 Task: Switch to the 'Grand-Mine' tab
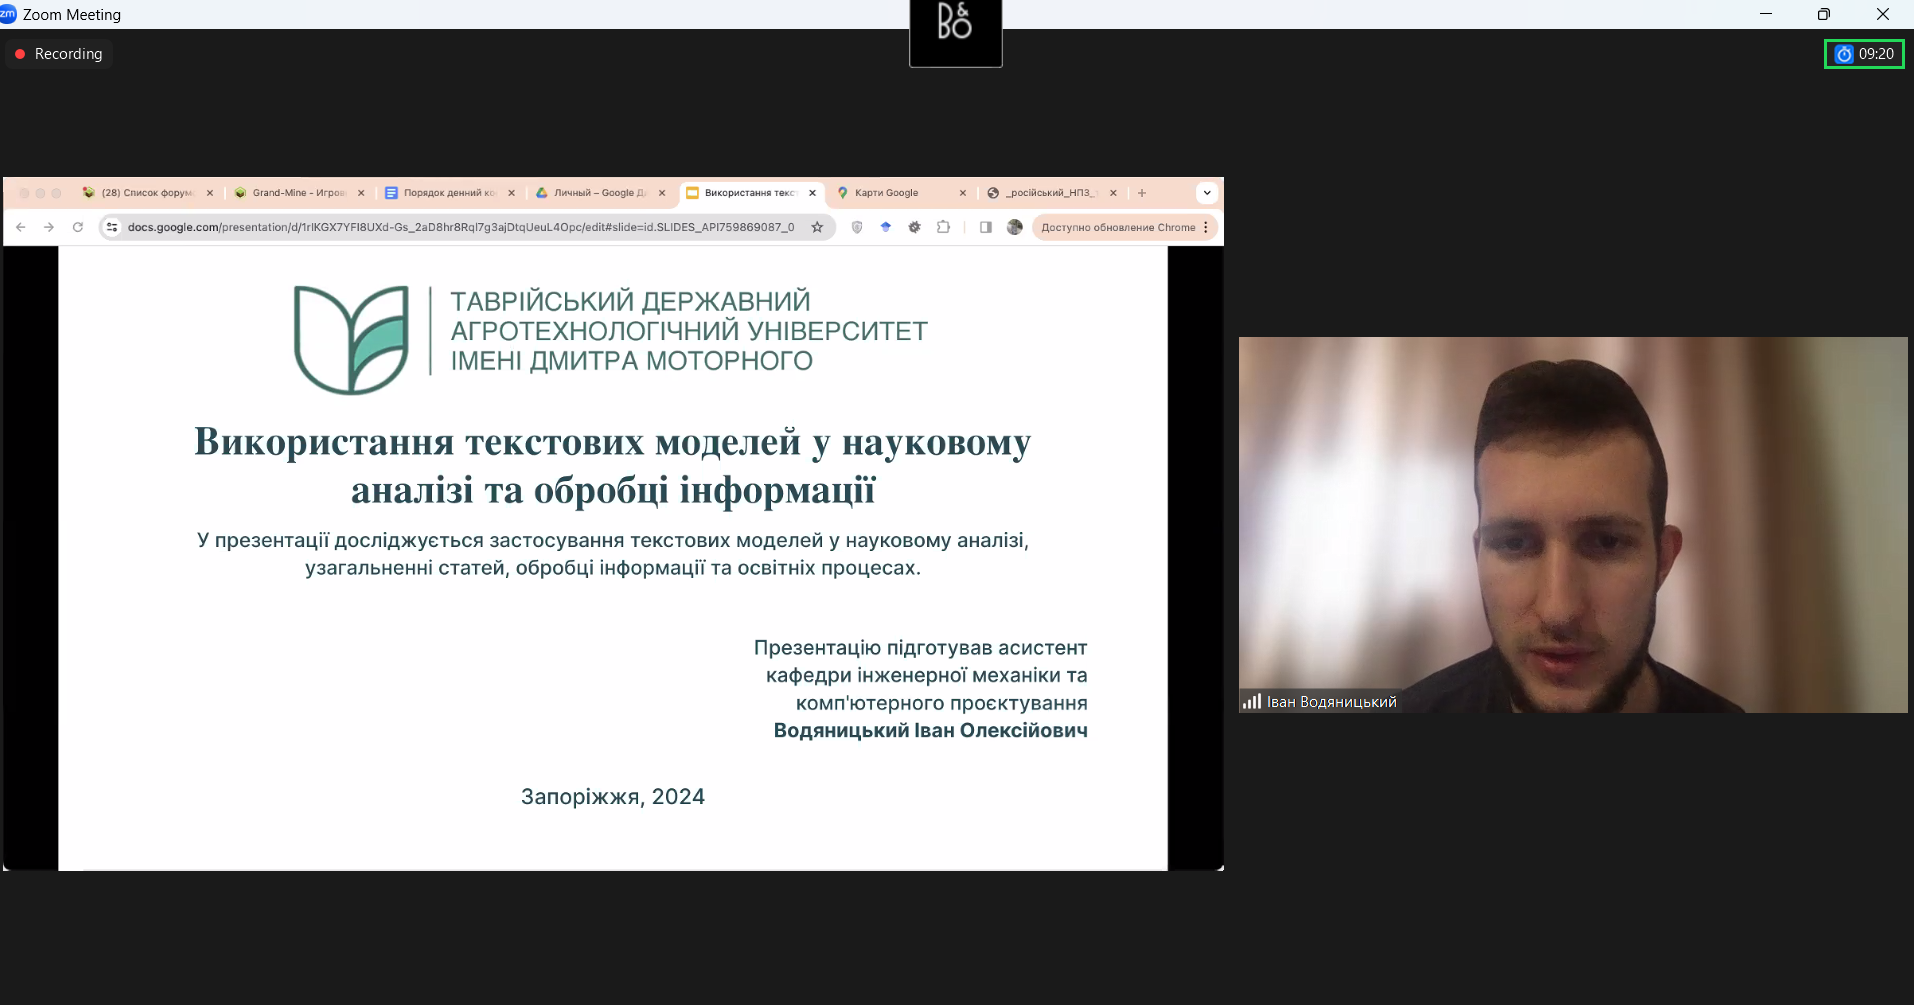click(x=298, y=193)
